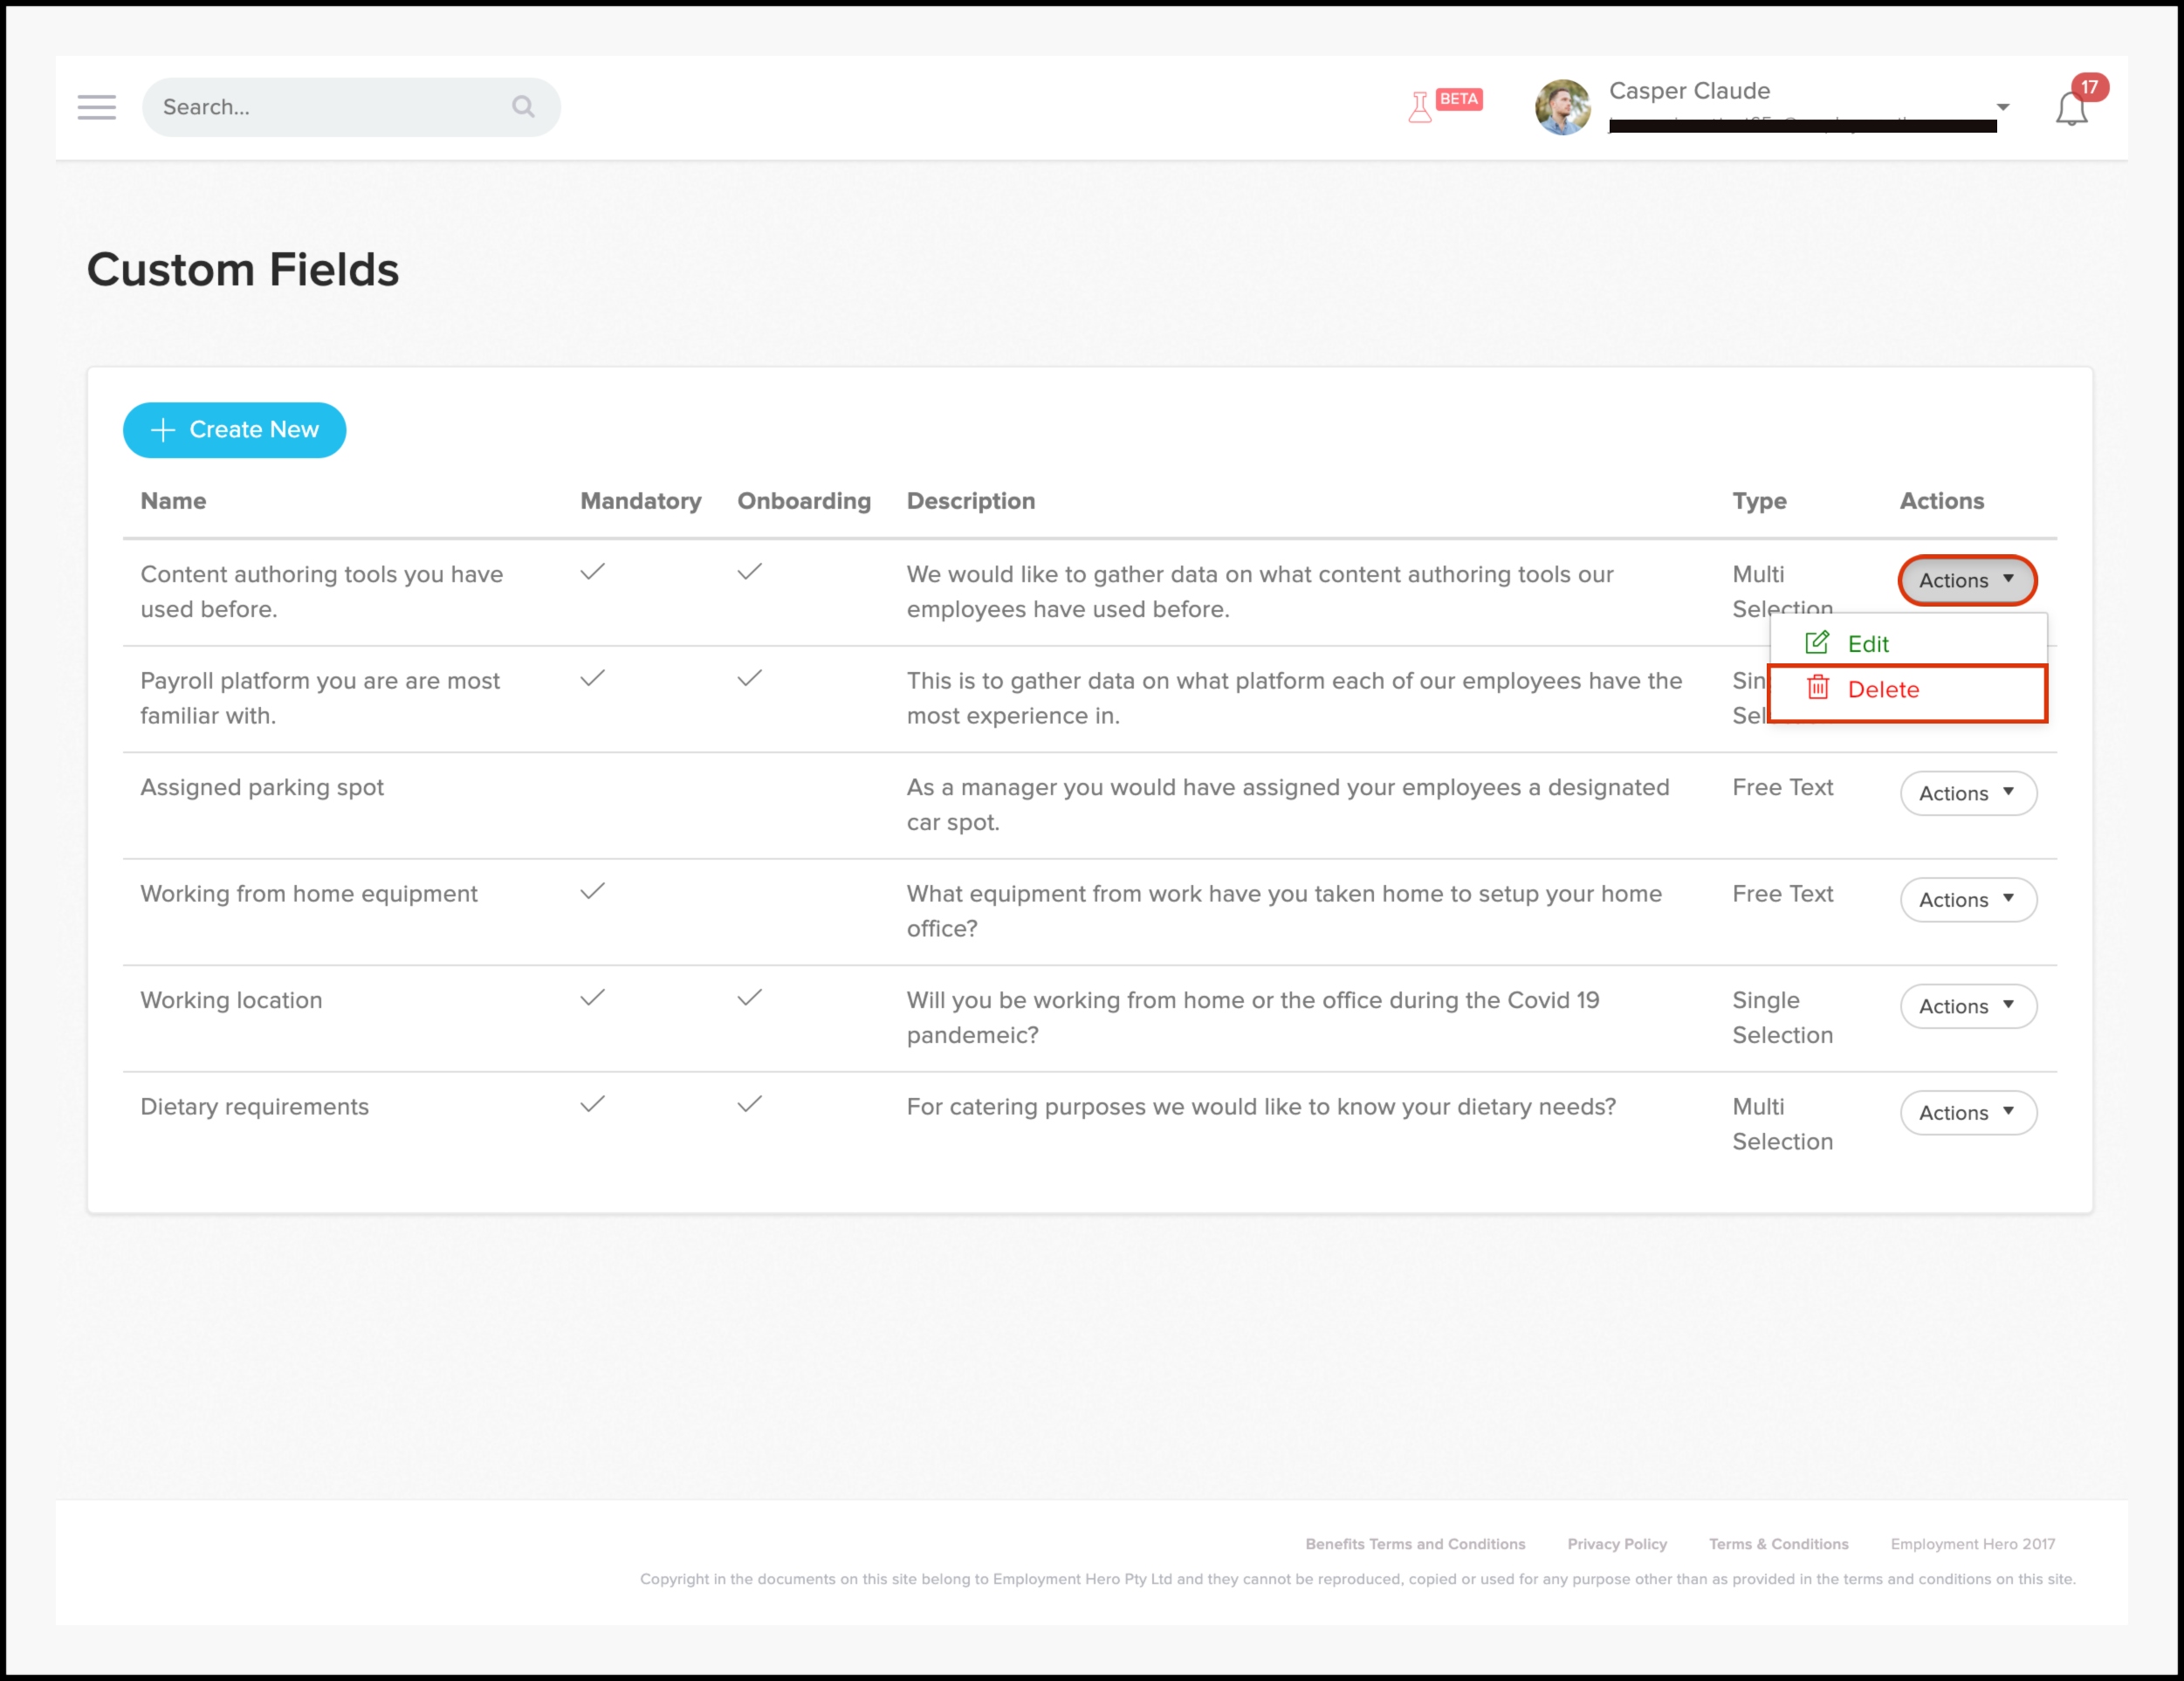The height and width of the screenshot is (1681, 2184).
Task: Click the plus icon in Create New
Action: [163, 430]
